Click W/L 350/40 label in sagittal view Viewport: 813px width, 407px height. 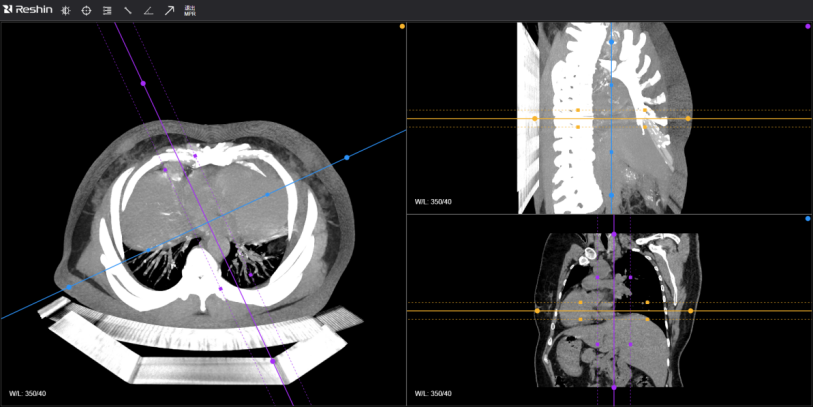coord(432,202)
